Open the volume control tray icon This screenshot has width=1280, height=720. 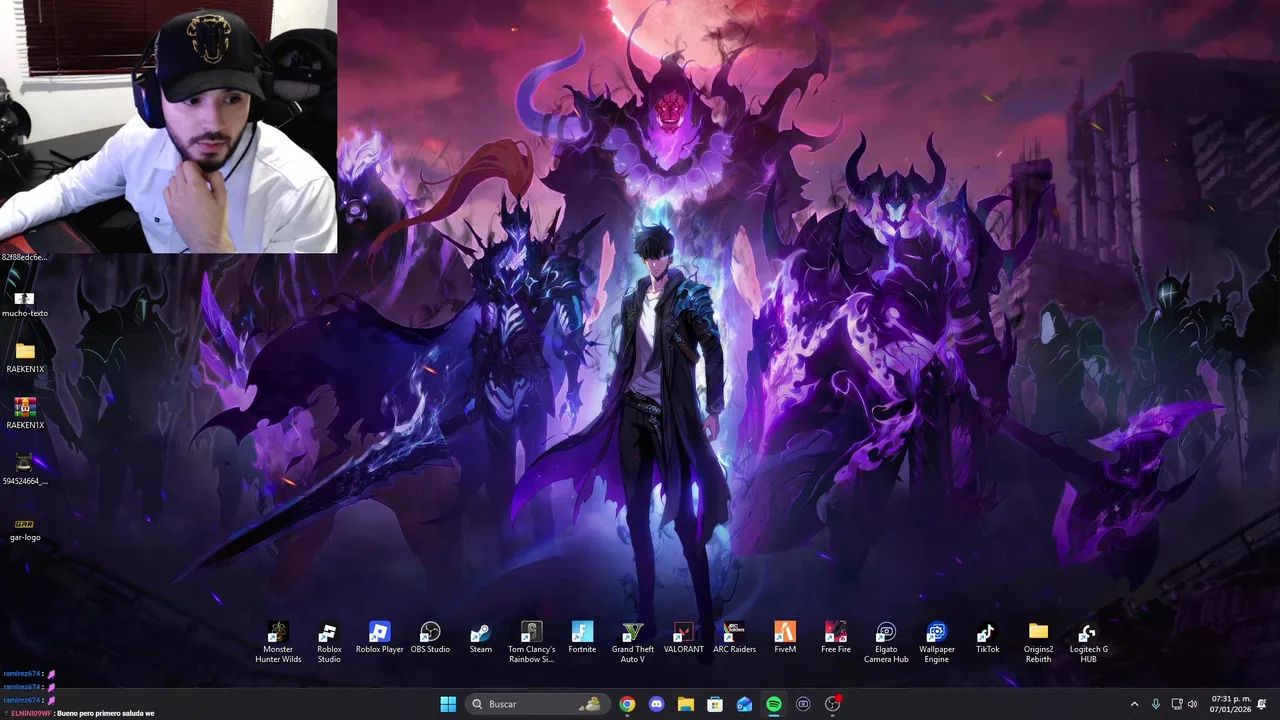[x=1192, y=704]
